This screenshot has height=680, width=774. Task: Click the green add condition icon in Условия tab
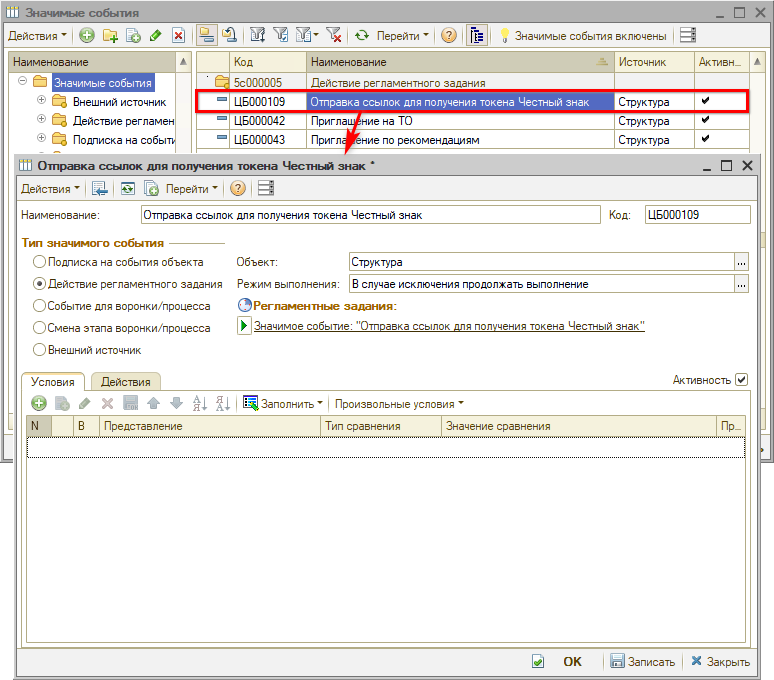39,404
